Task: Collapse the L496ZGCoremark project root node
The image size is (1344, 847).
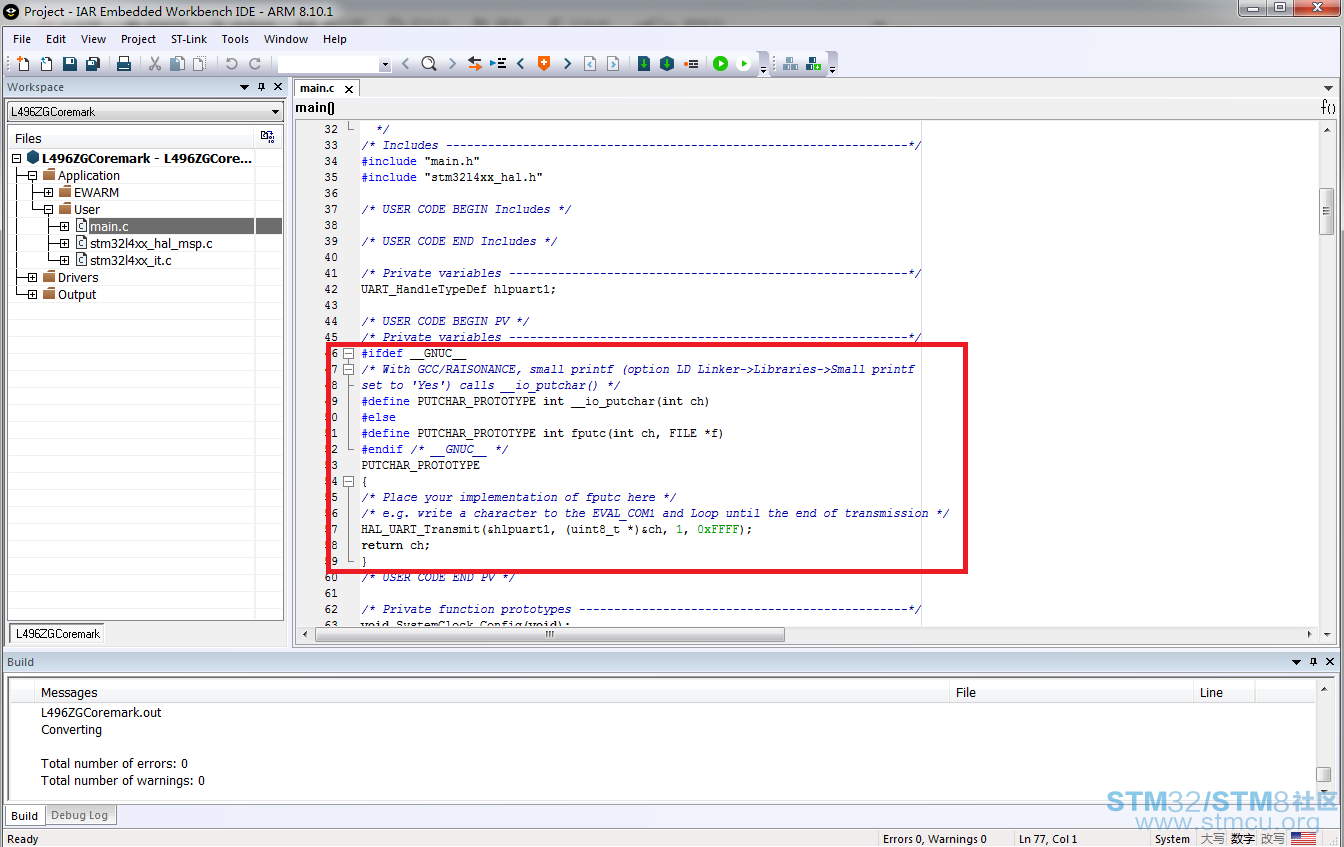Action: [x=17, y=158]
